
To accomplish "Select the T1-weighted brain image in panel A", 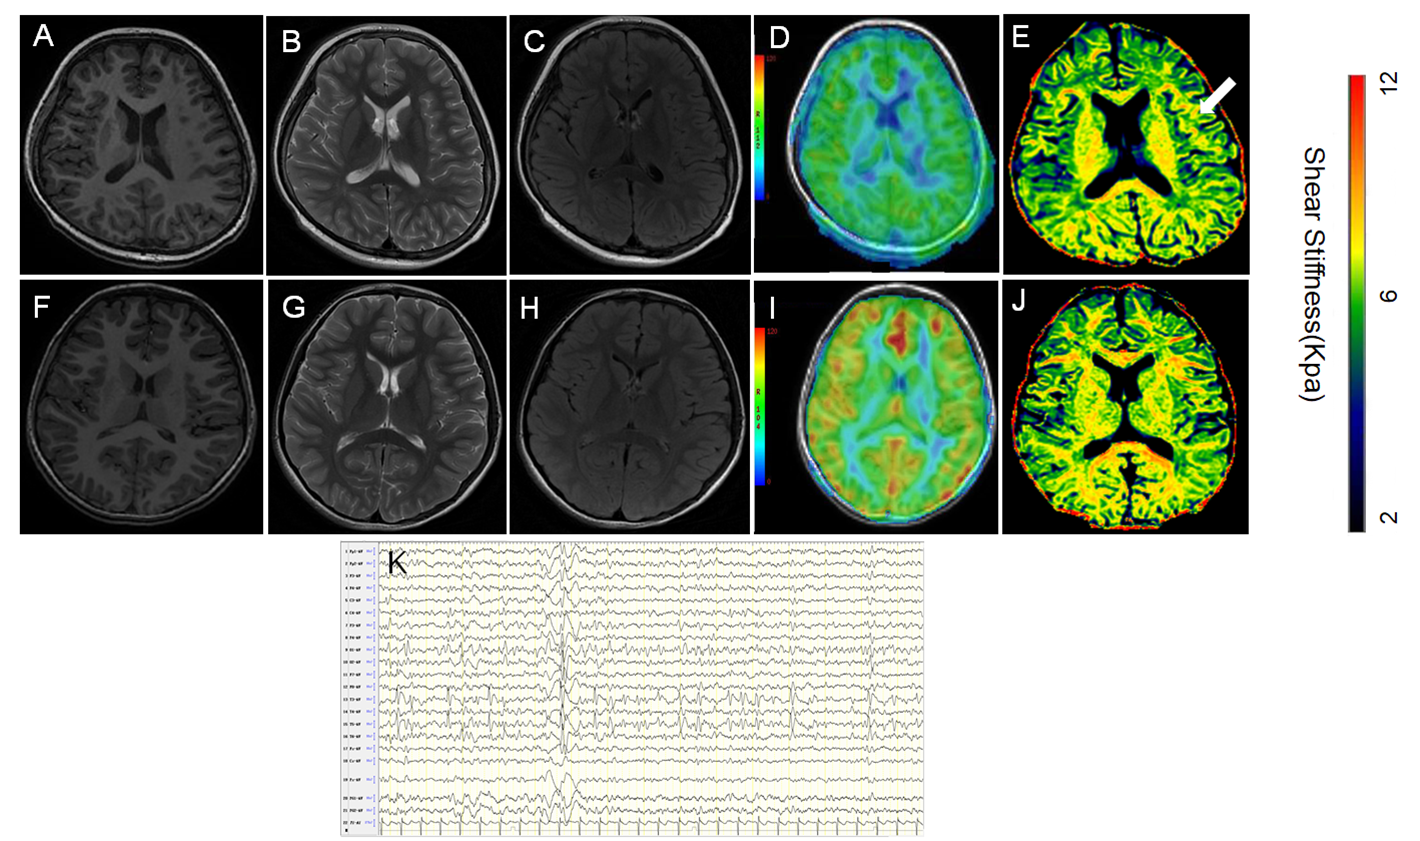I will [140, 145].
